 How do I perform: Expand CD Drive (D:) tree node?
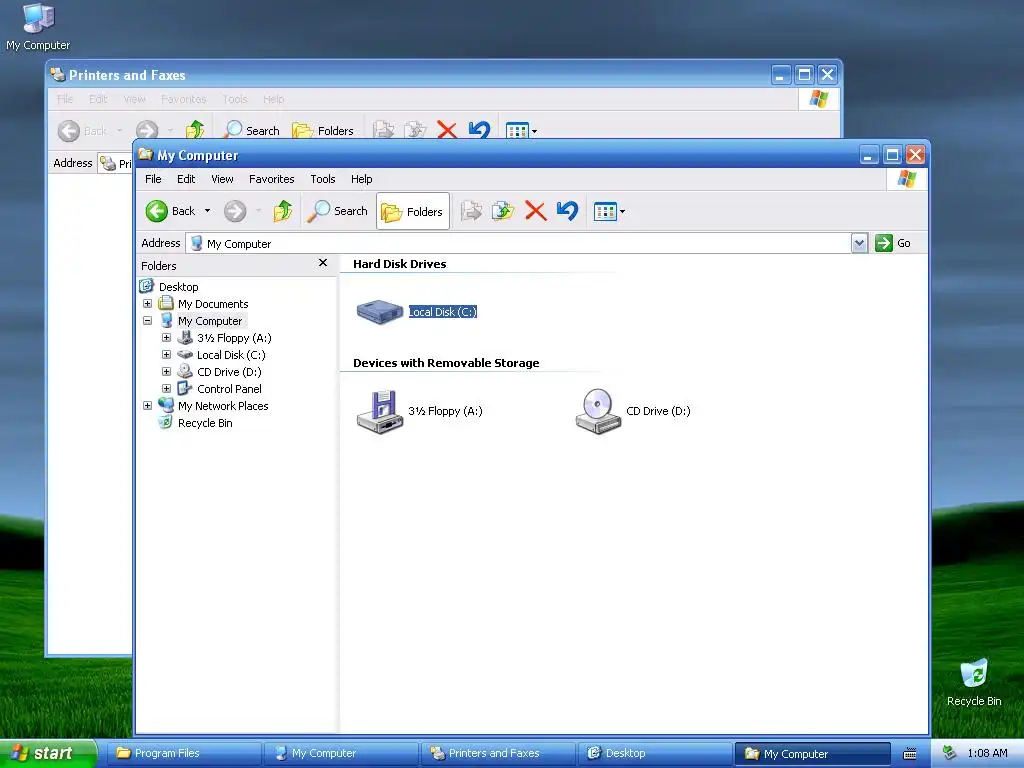pyautogui.click(x=167, y=372)
